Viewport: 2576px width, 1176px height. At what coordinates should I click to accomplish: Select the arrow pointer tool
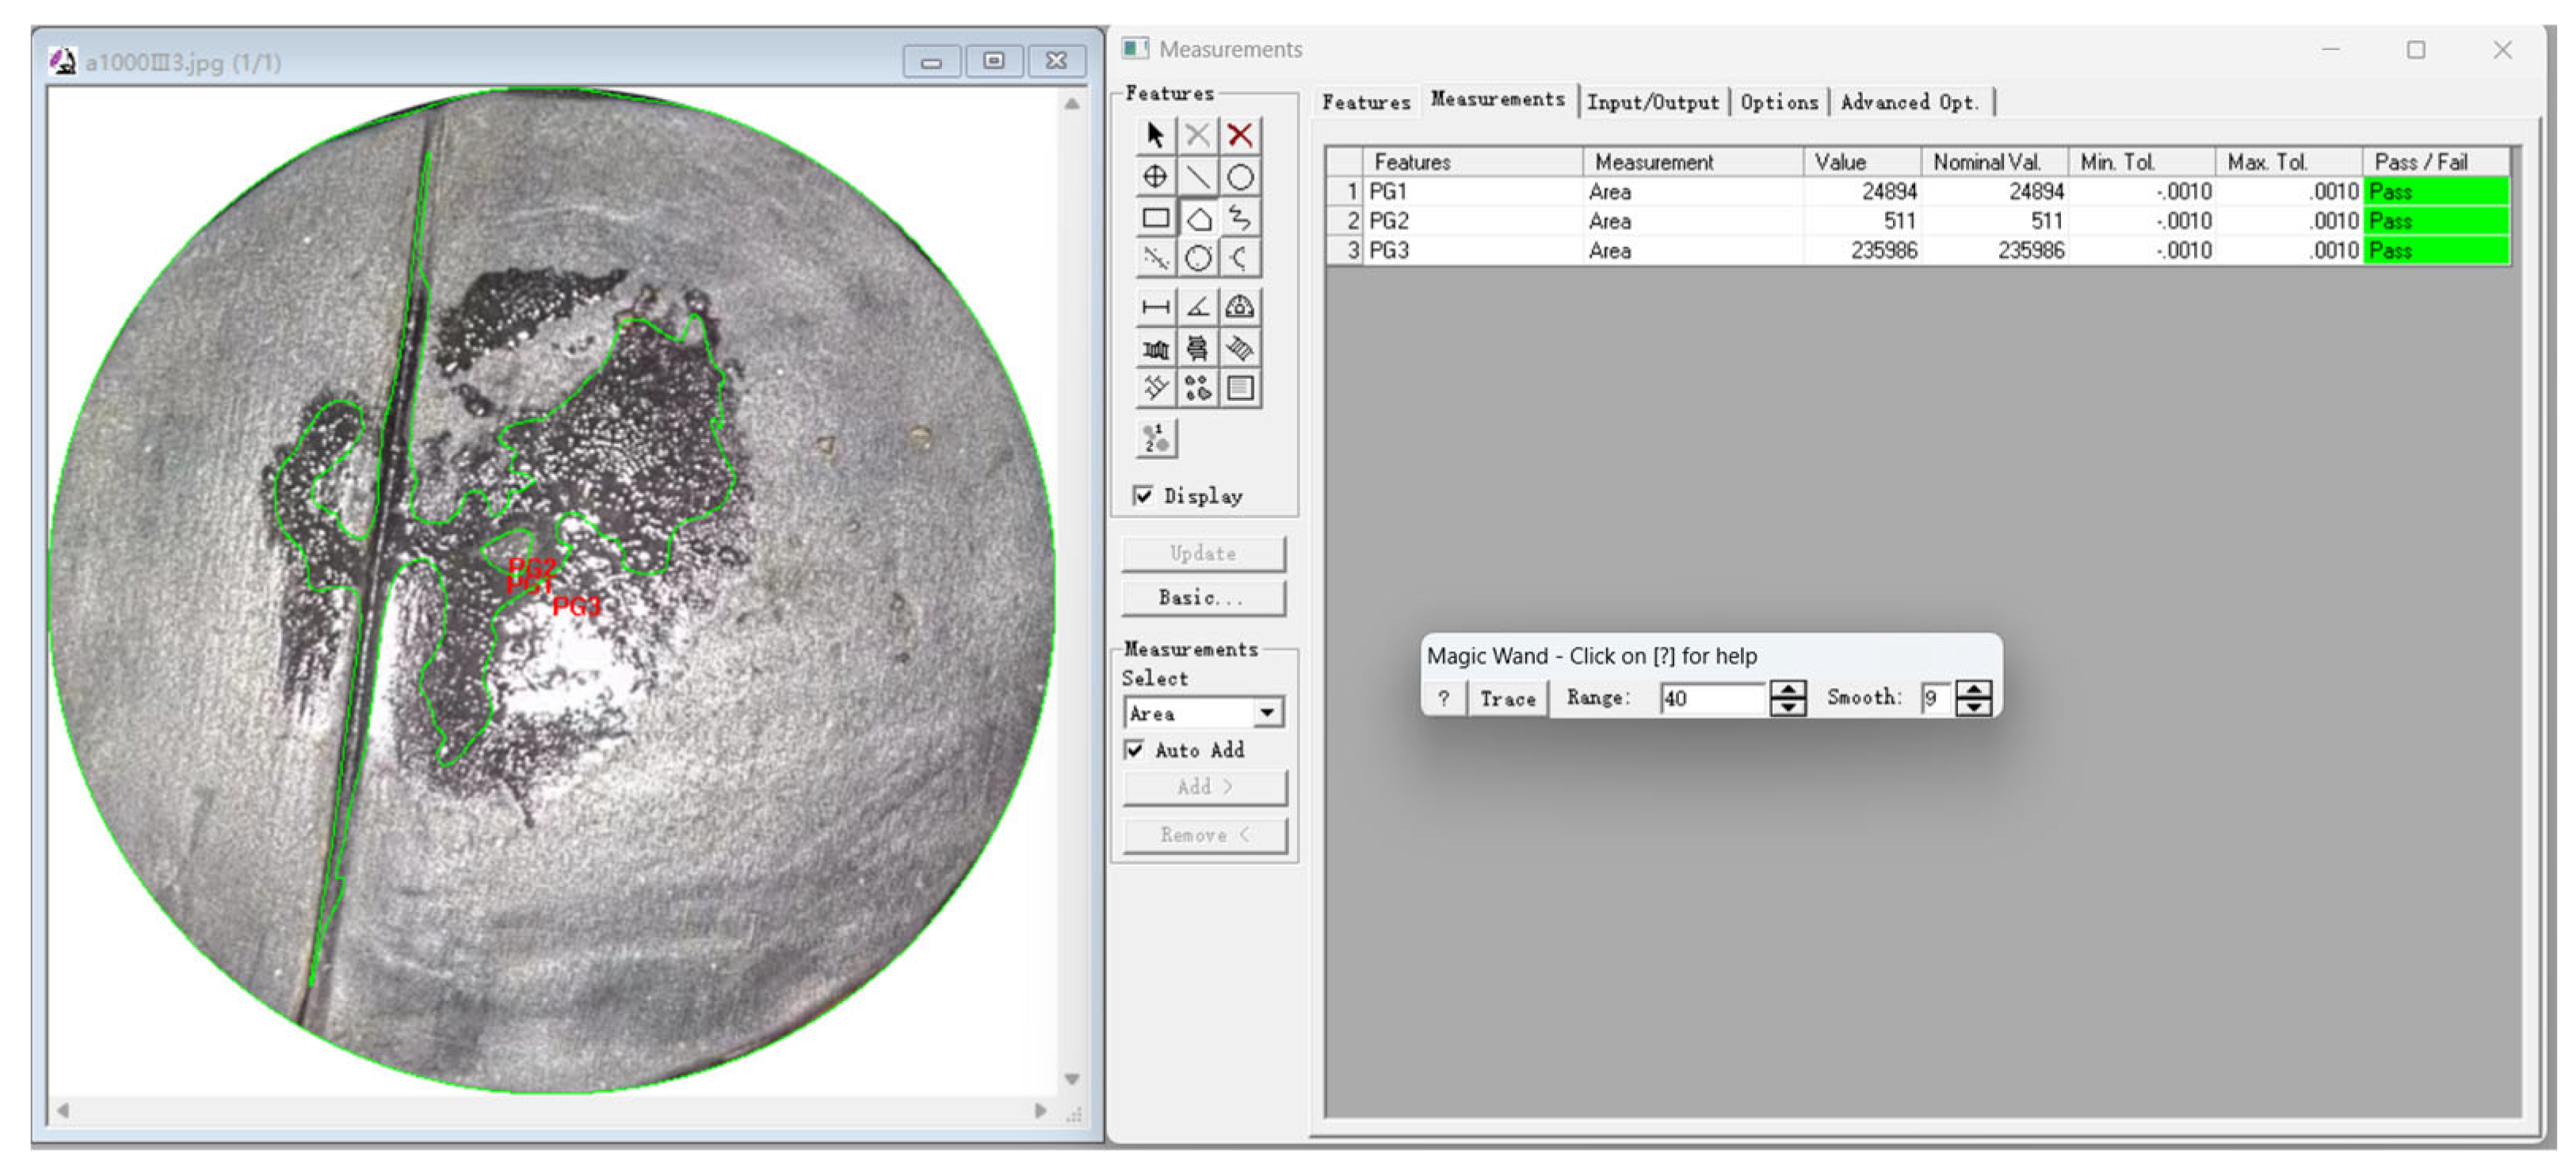click(x=1155, y=135)
